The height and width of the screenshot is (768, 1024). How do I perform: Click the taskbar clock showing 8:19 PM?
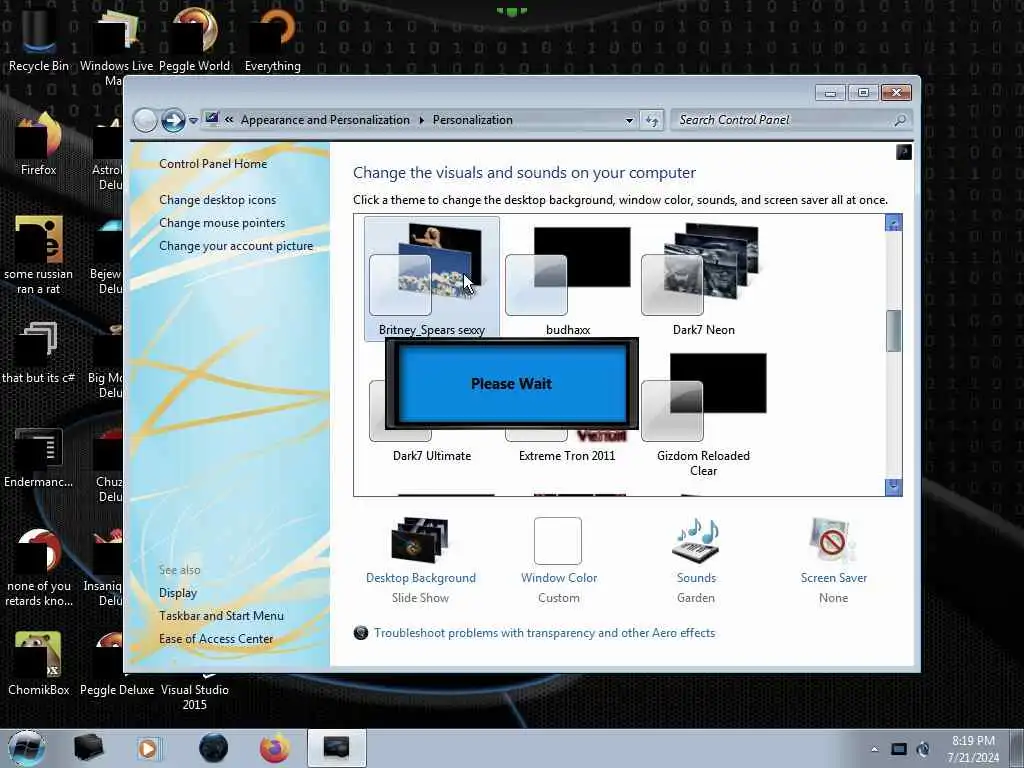click(x=973, y=749)
